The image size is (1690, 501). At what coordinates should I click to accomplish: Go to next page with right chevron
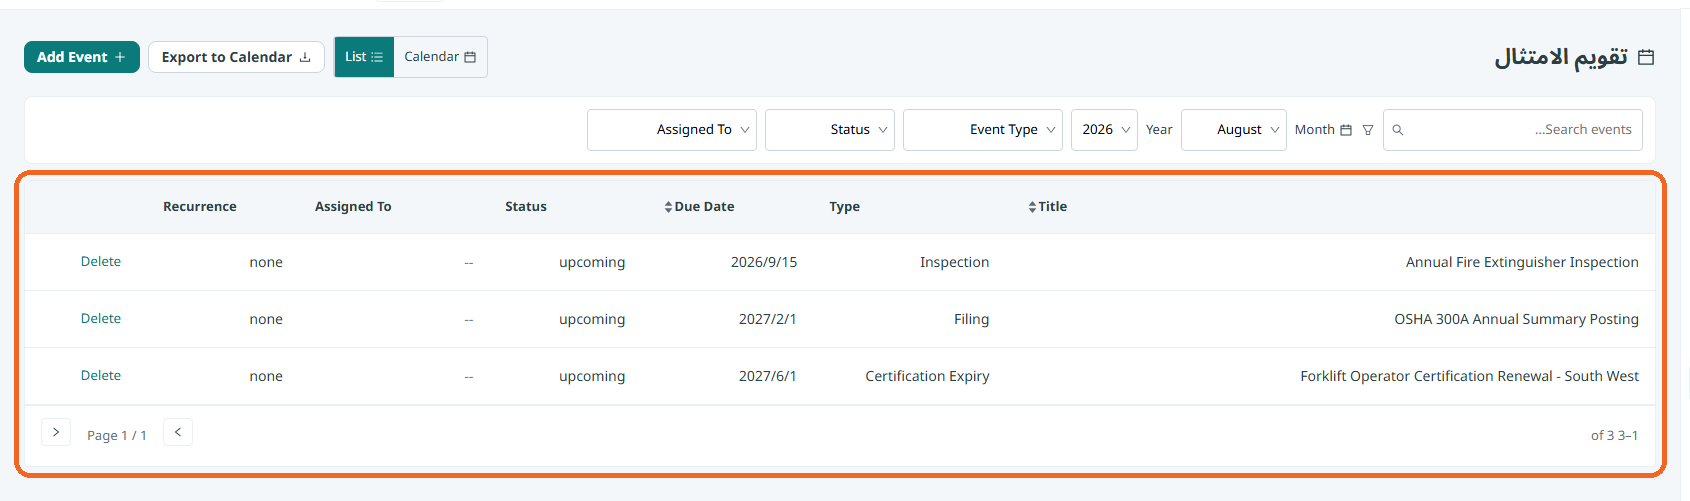click(x=56, y=432)
